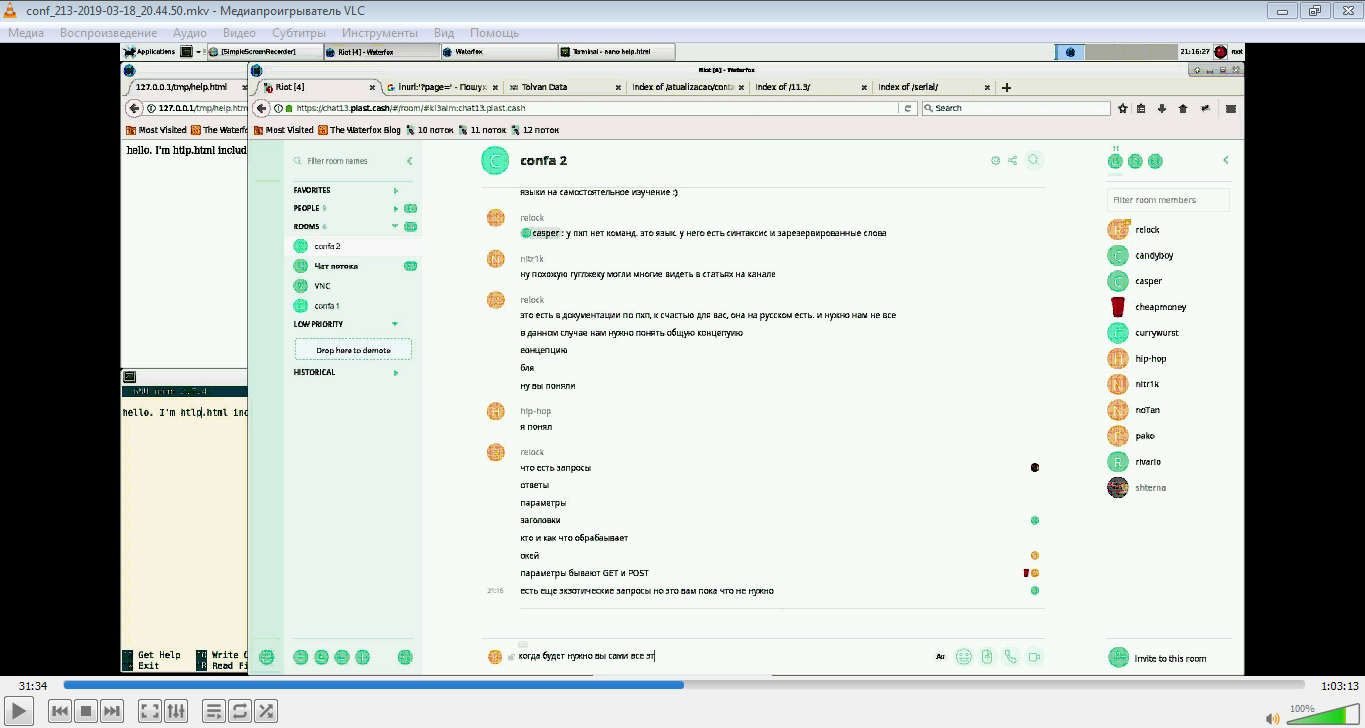
Task: Open the Помощь menu
Action: [x=494, y=33]
